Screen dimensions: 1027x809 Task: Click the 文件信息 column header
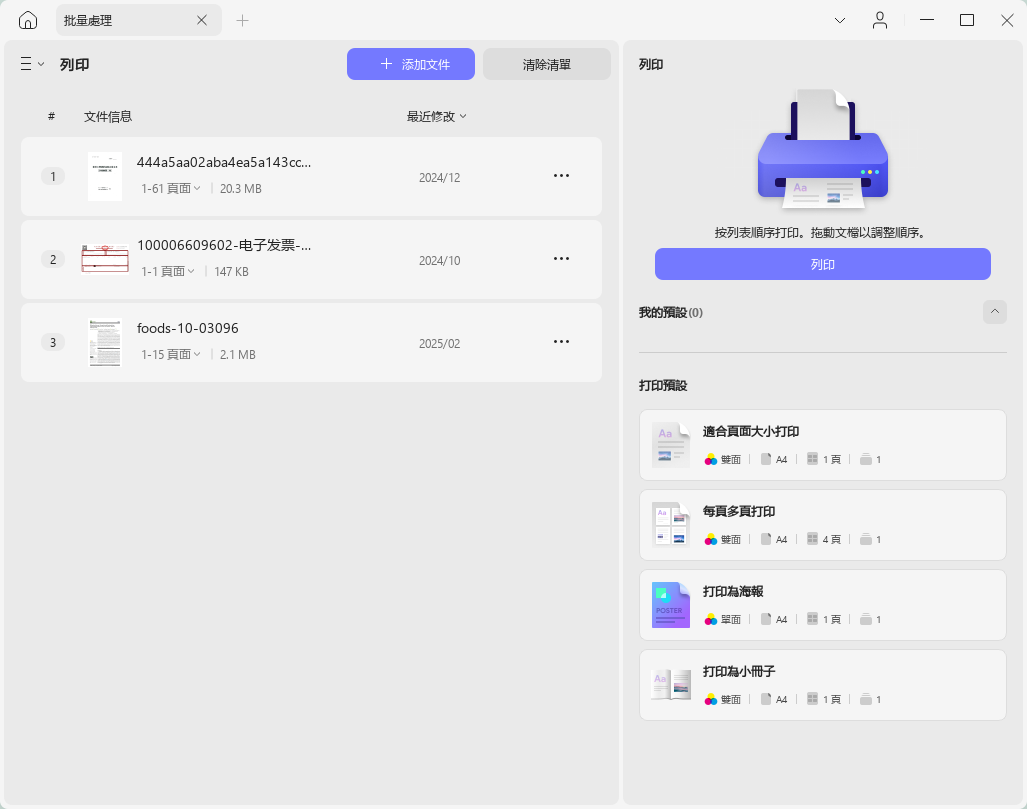coord(108,117)
